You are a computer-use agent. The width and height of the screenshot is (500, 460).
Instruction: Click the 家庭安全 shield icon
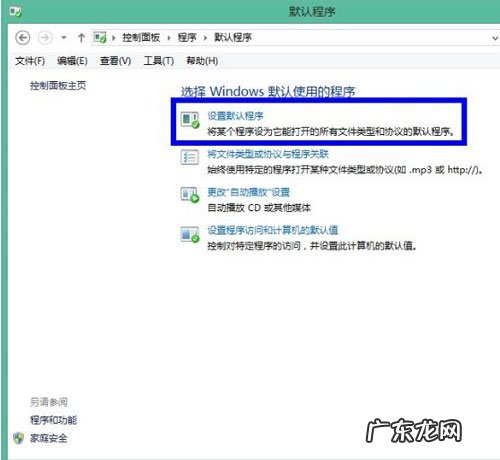click(19, 438)
